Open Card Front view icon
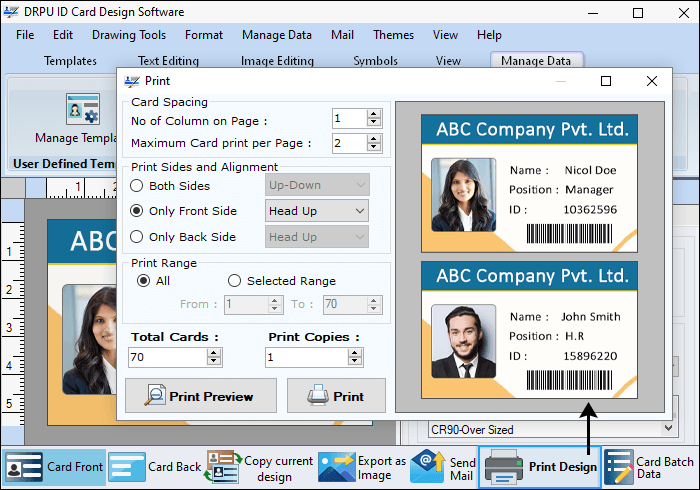The height and width of the screenshot is (490, 700). point(24,467)
